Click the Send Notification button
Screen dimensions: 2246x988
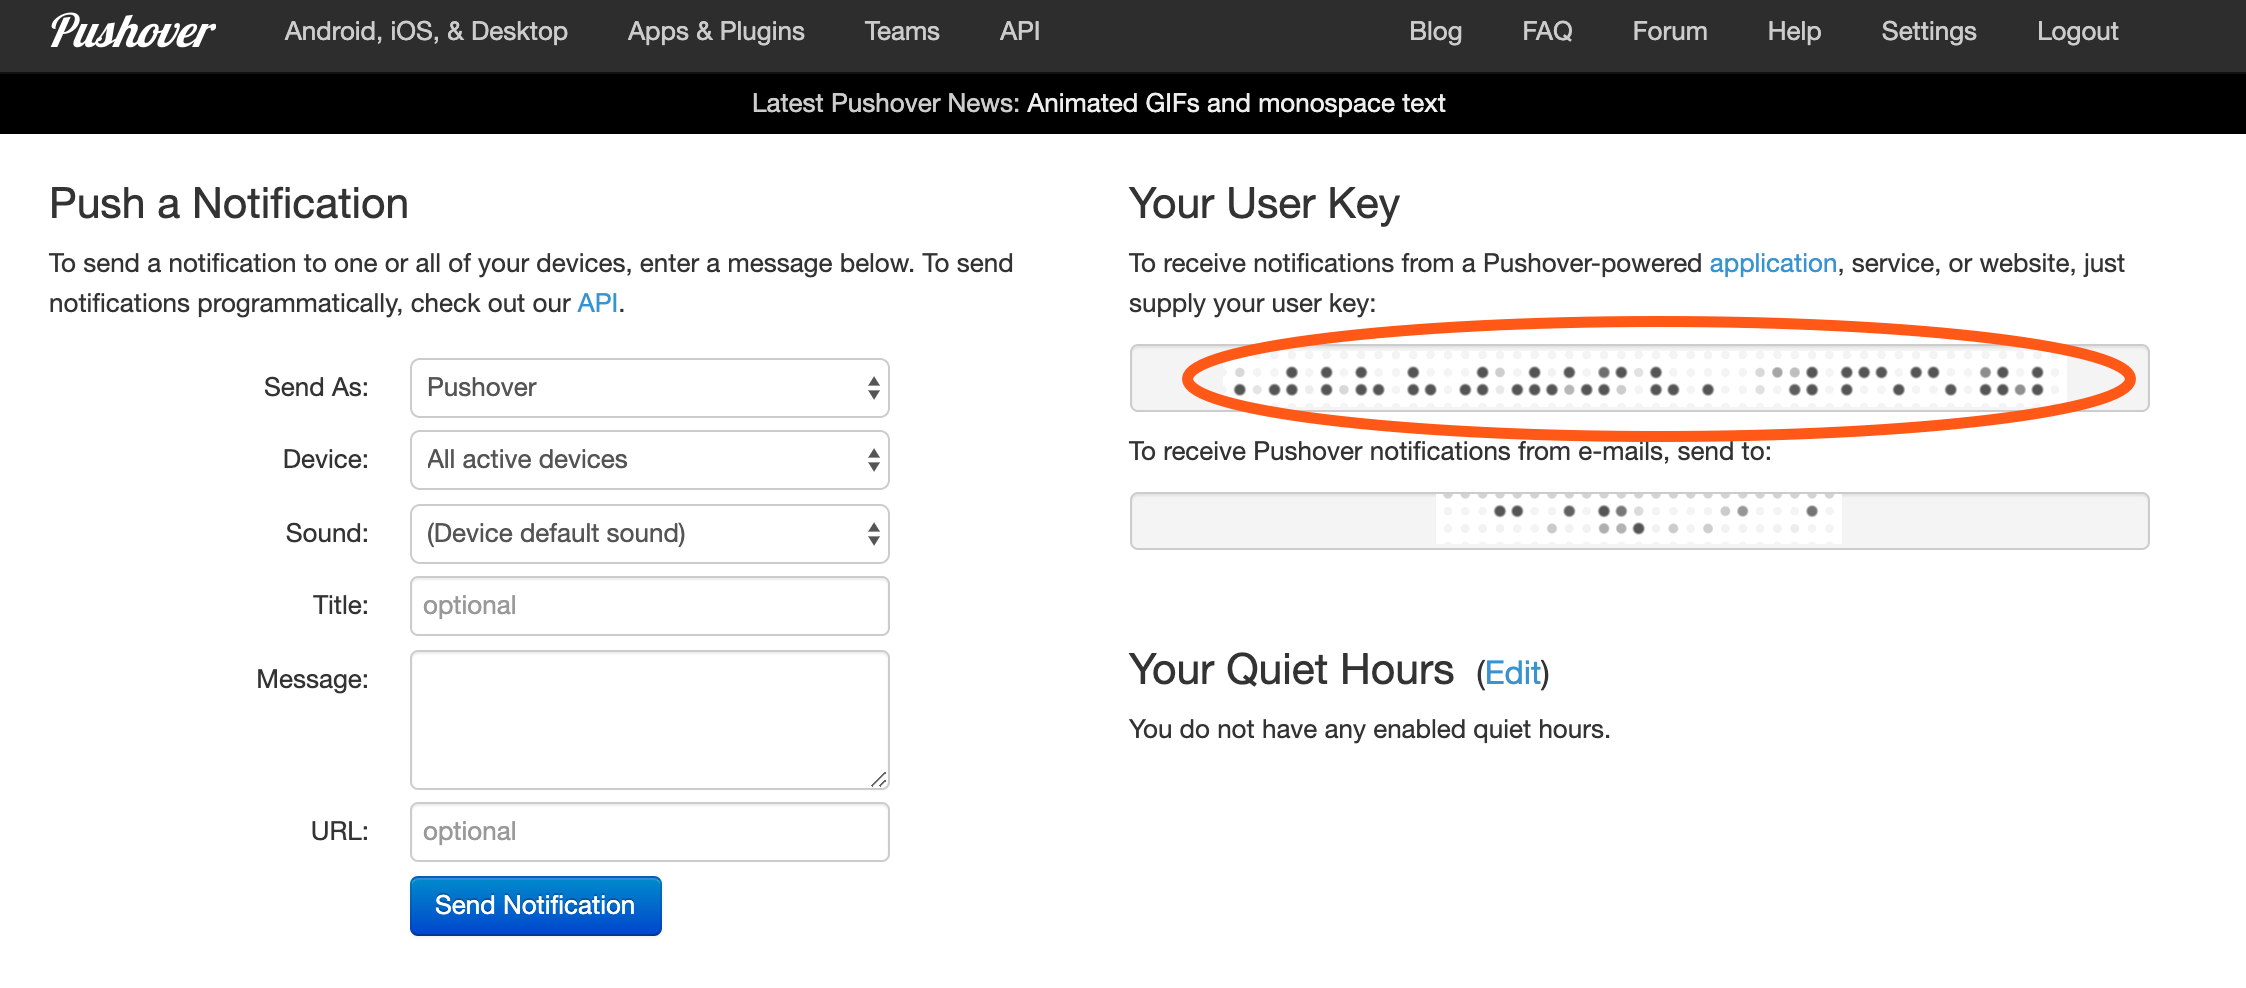536,906
